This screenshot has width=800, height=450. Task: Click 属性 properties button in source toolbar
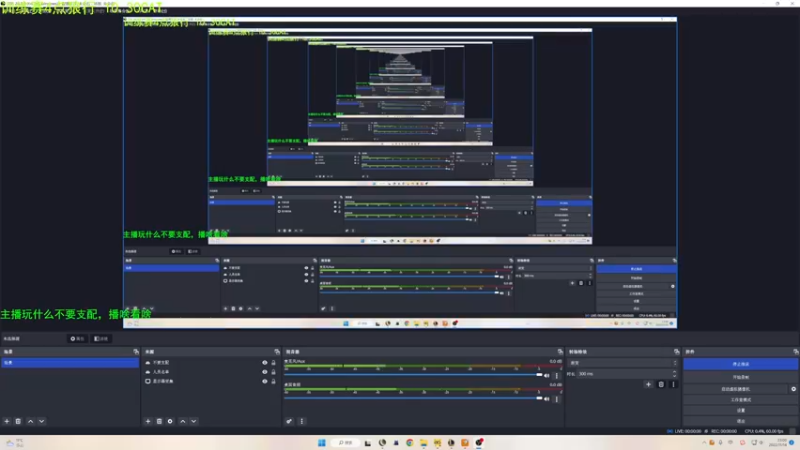click(x=77, y=339)
